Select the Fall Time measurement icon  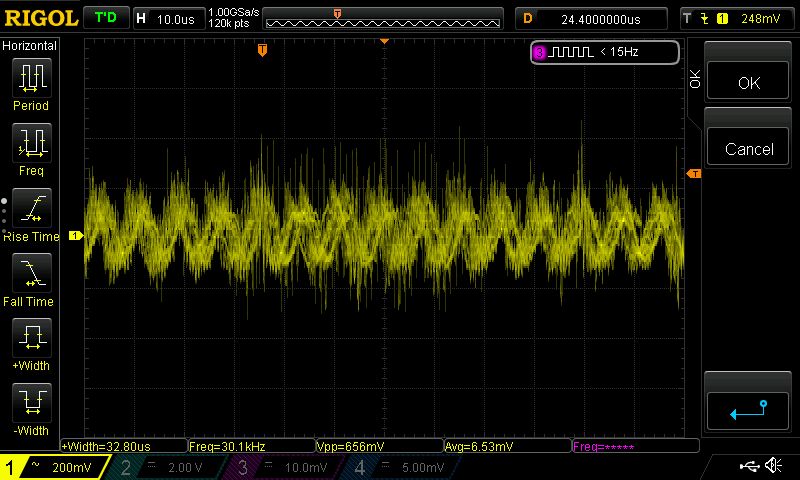pos(32,273)
